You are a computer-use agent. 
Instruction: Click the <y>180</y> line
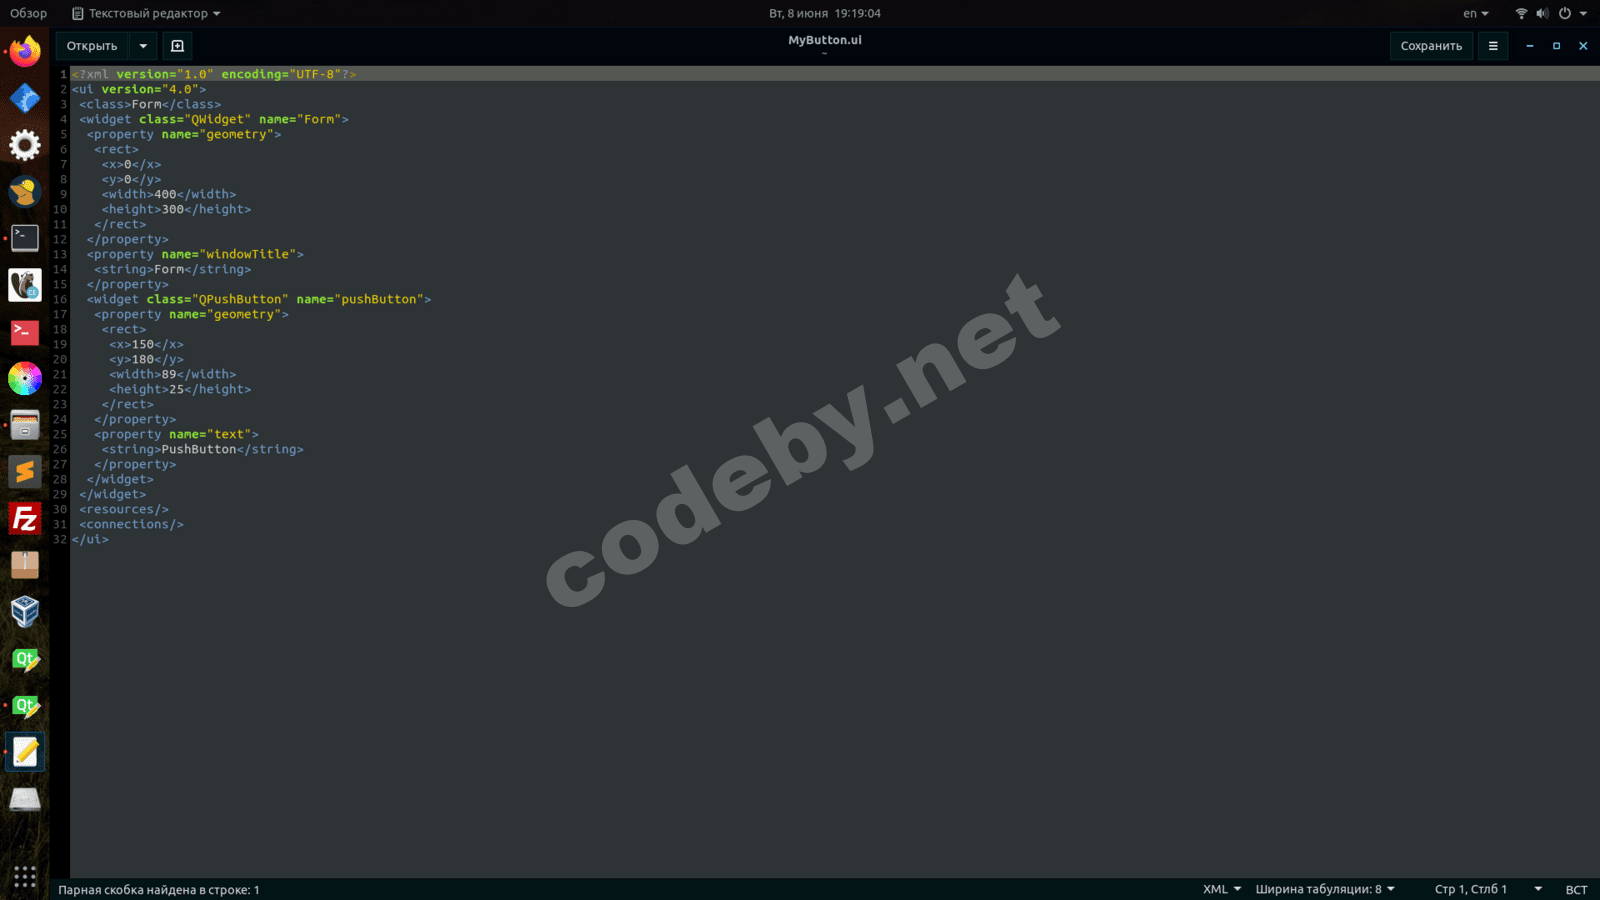pos(146,359)
